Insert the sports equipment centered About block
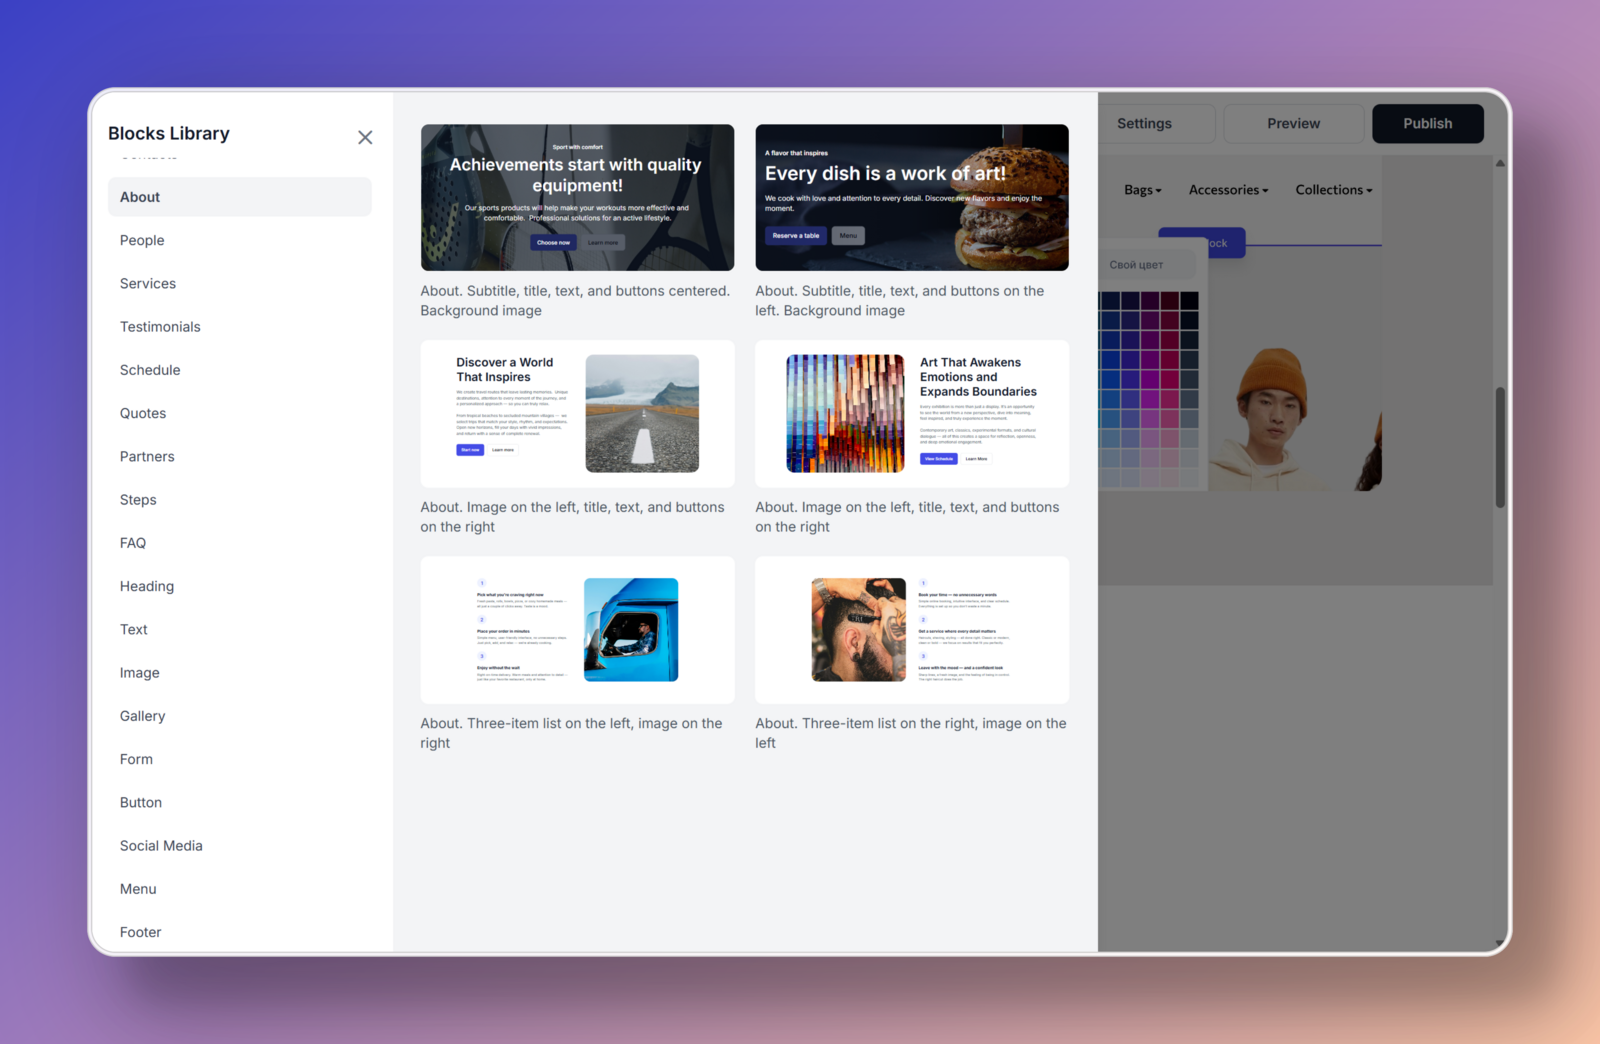 [x=577, y=198]
